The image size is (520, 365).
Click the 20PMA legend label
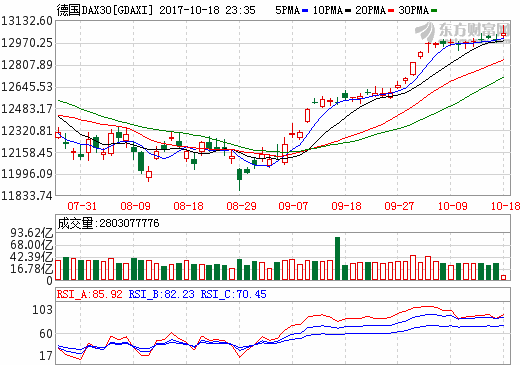(370, 10)
